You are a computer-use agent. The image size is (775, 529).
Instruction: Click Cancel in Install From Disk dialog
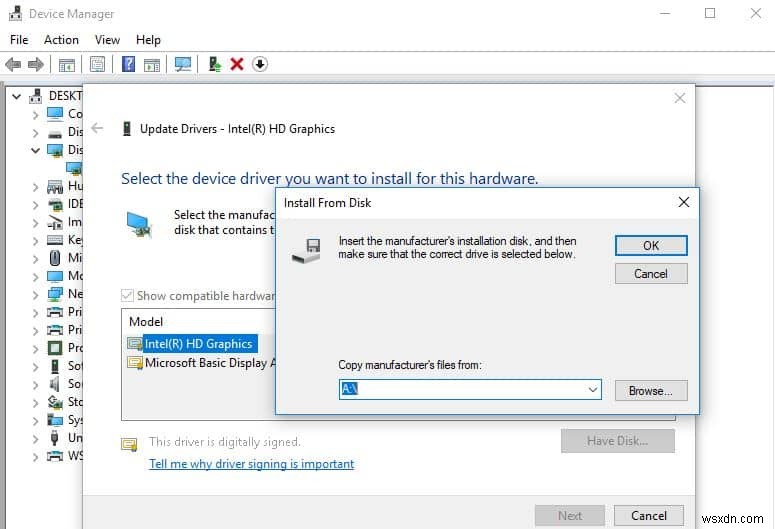click(651, 273)
